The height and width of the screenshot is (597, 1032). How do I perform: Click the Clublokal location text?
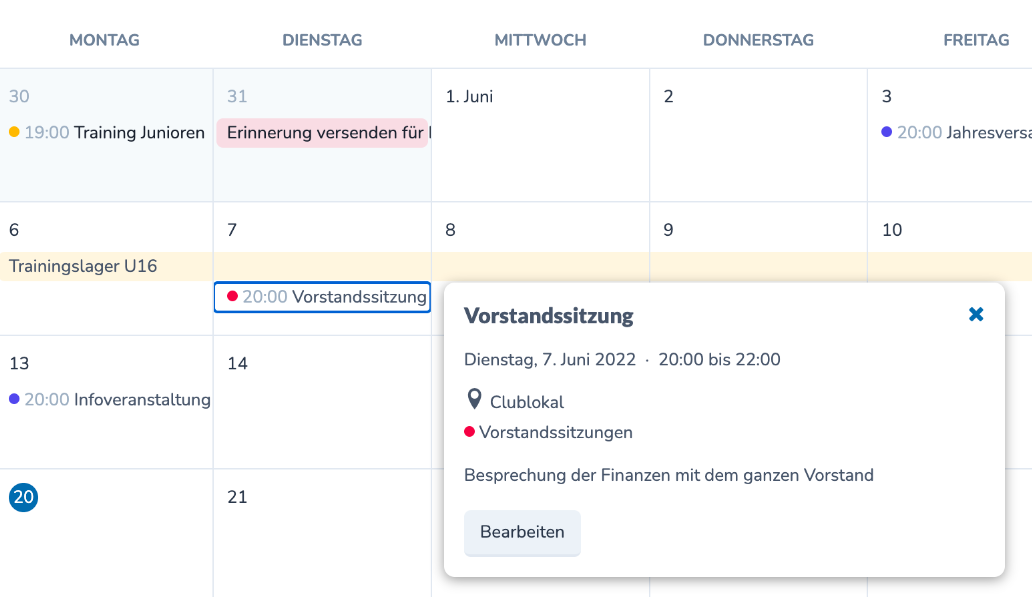[527, 402]
